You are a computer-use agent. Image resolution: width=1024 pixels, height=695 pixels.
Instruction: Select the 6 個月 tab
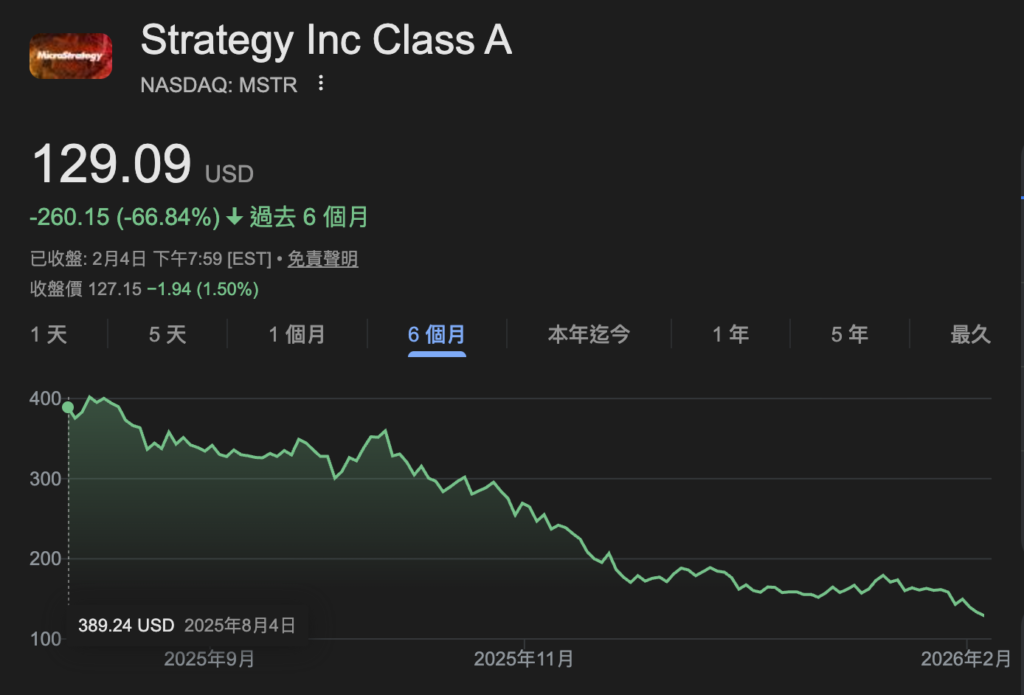pos(436,334)
